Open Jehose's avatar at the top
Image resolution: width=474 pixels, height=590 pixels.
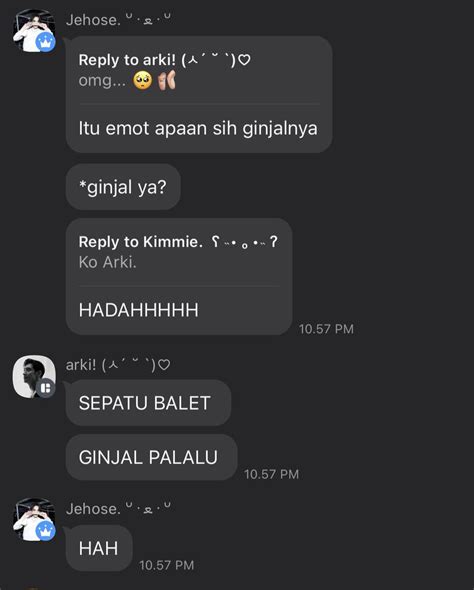tap(34, 31)
